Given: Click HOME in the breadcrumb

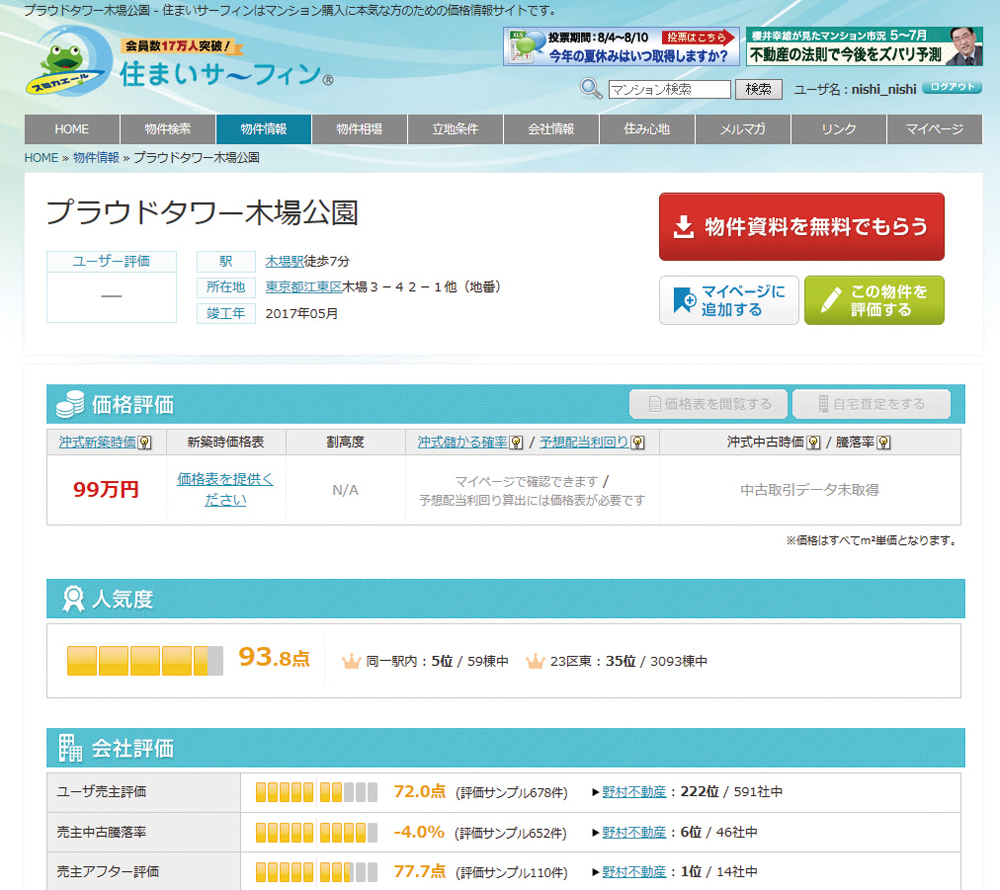Looking at the screenshot, I should [x=41, y=157].
